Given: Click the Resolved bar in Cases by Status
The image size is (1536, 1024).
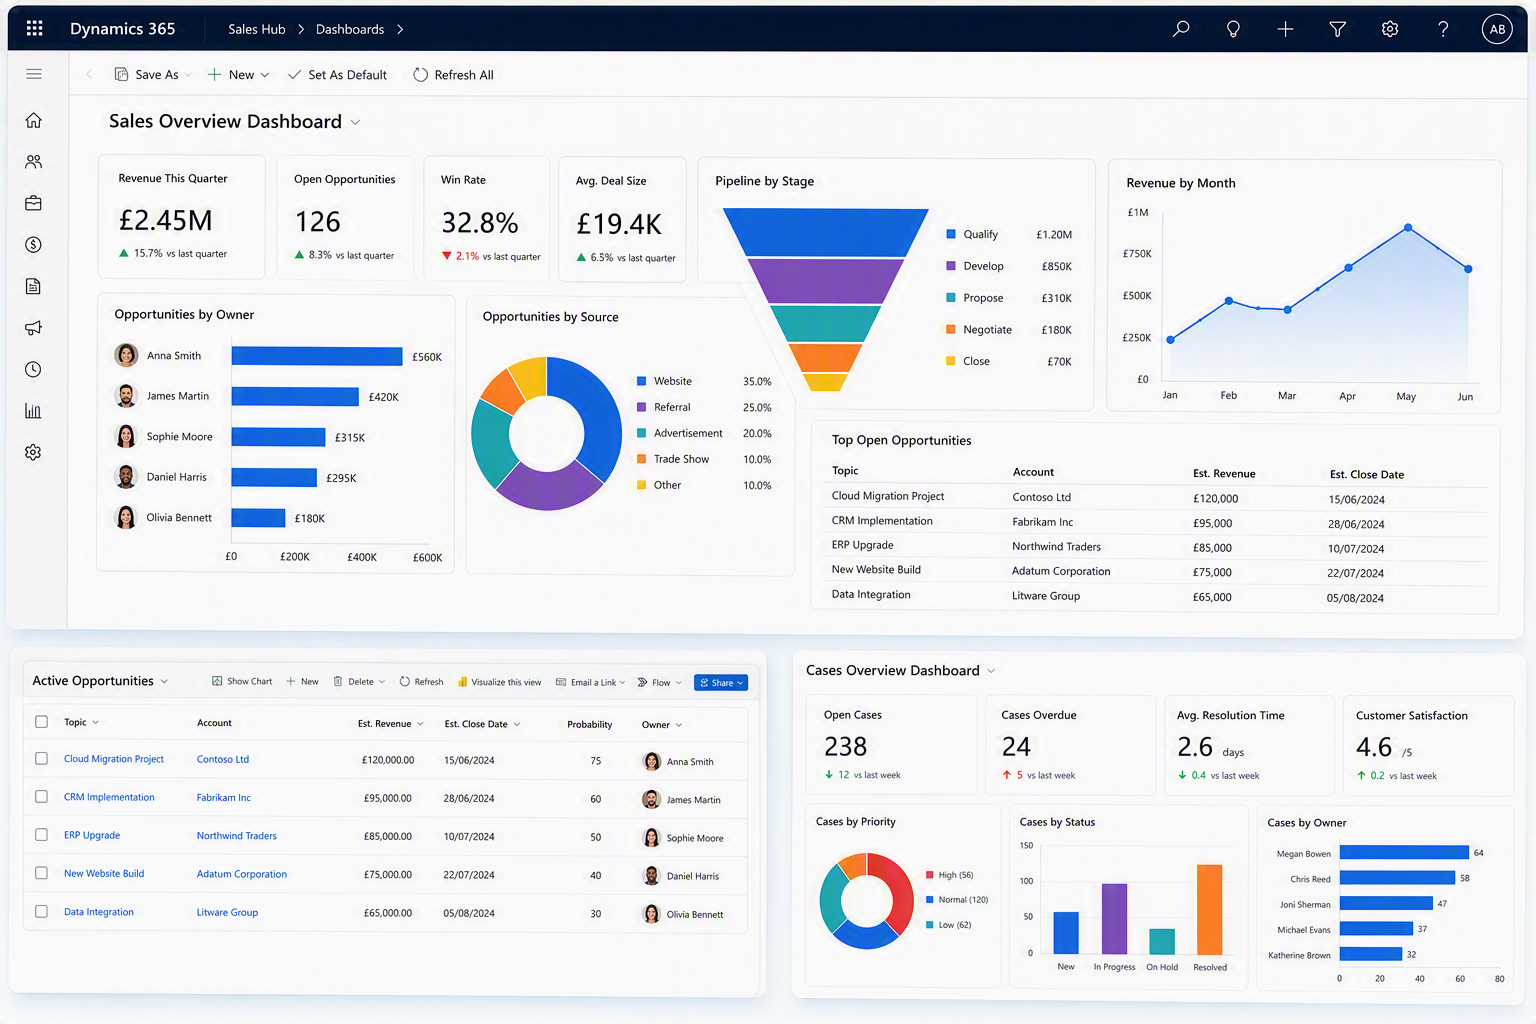Looking at the screenshot, I should pos(1210,909).
